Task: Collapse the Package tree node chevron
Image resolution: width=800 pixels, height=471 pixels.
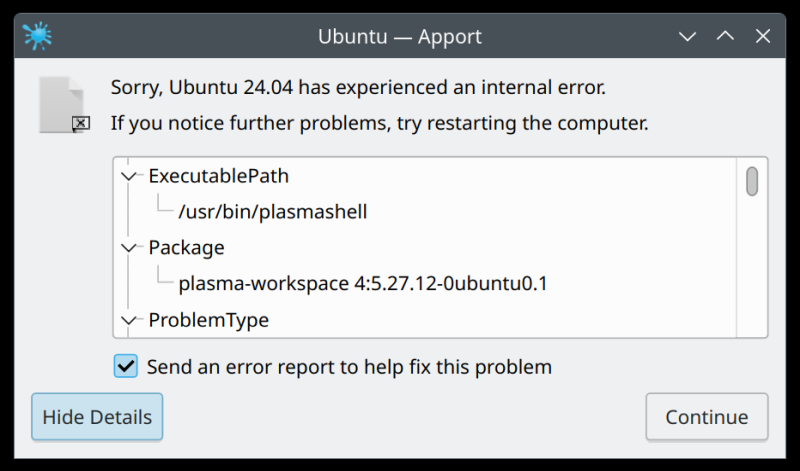Action: click(129, 249)
